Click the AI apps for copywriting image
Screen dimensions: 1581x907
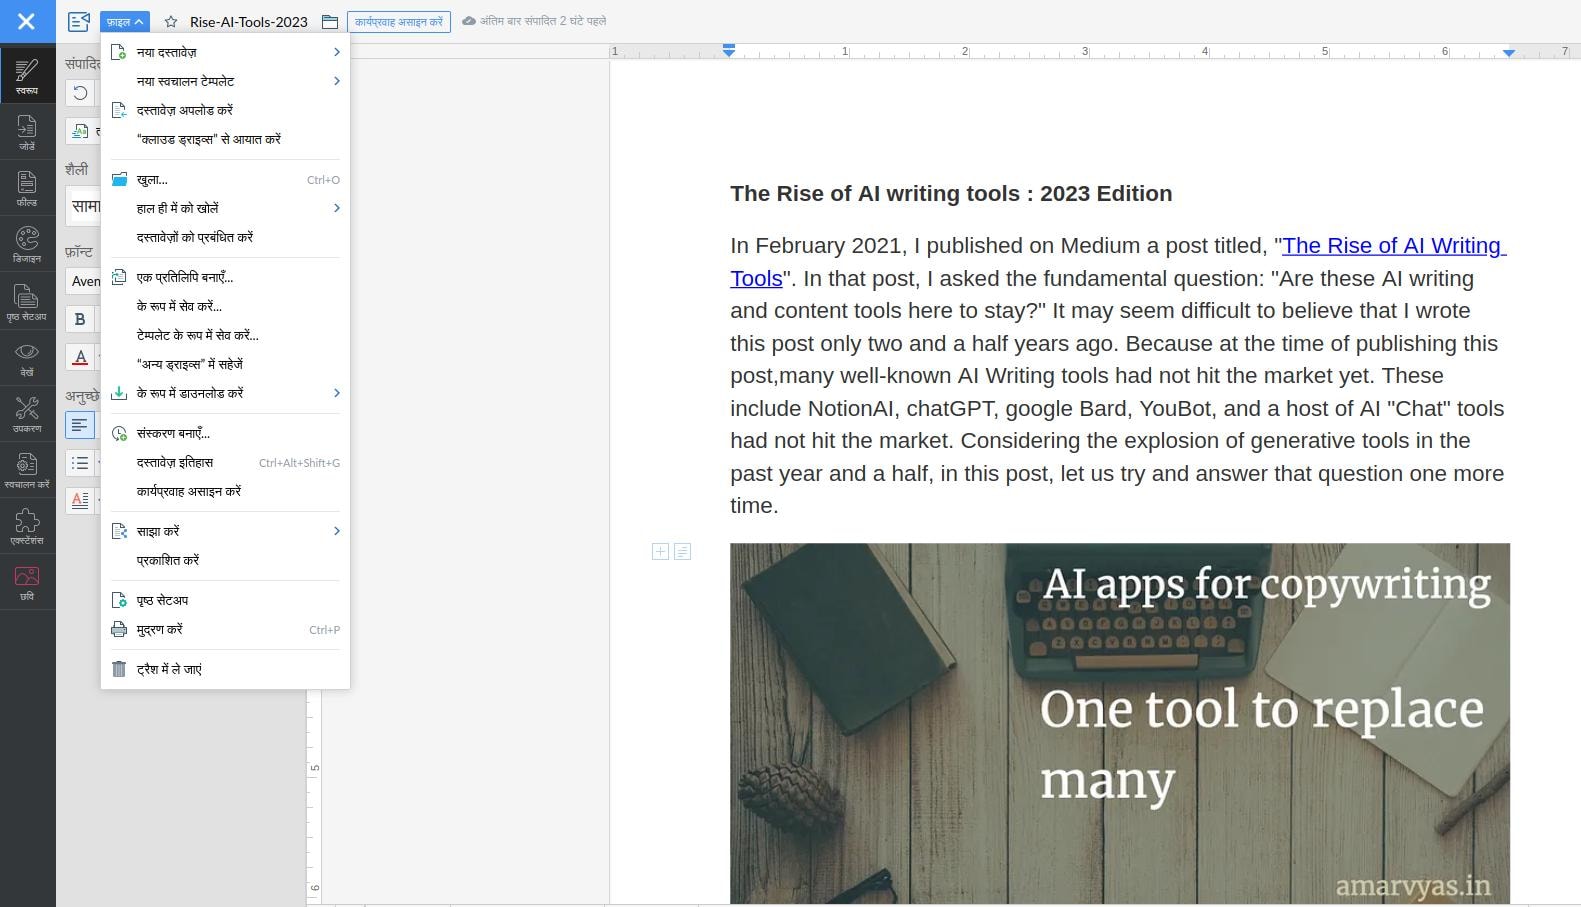[x=1120, y=723]
